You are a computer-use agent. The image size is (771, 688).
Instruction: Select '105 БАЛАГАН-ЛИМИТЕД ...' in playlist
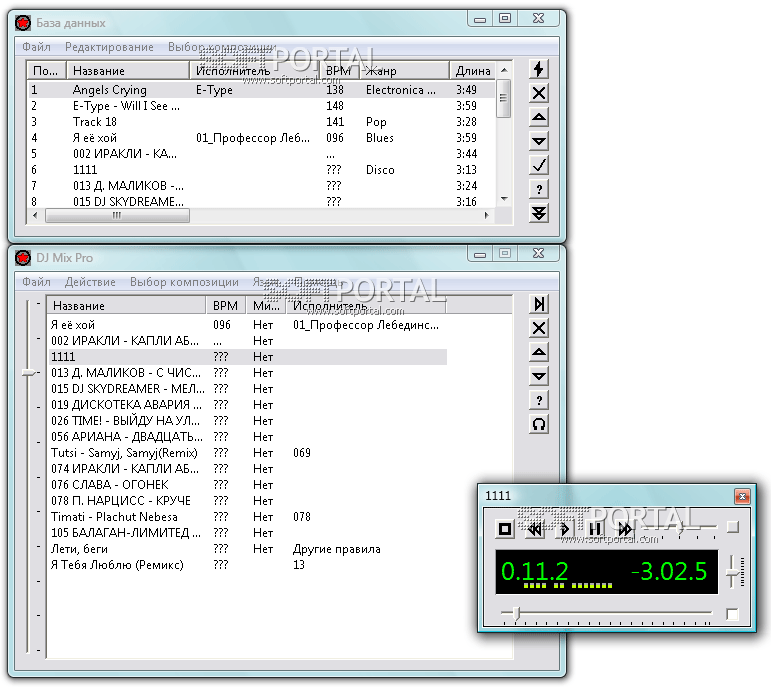247,533
